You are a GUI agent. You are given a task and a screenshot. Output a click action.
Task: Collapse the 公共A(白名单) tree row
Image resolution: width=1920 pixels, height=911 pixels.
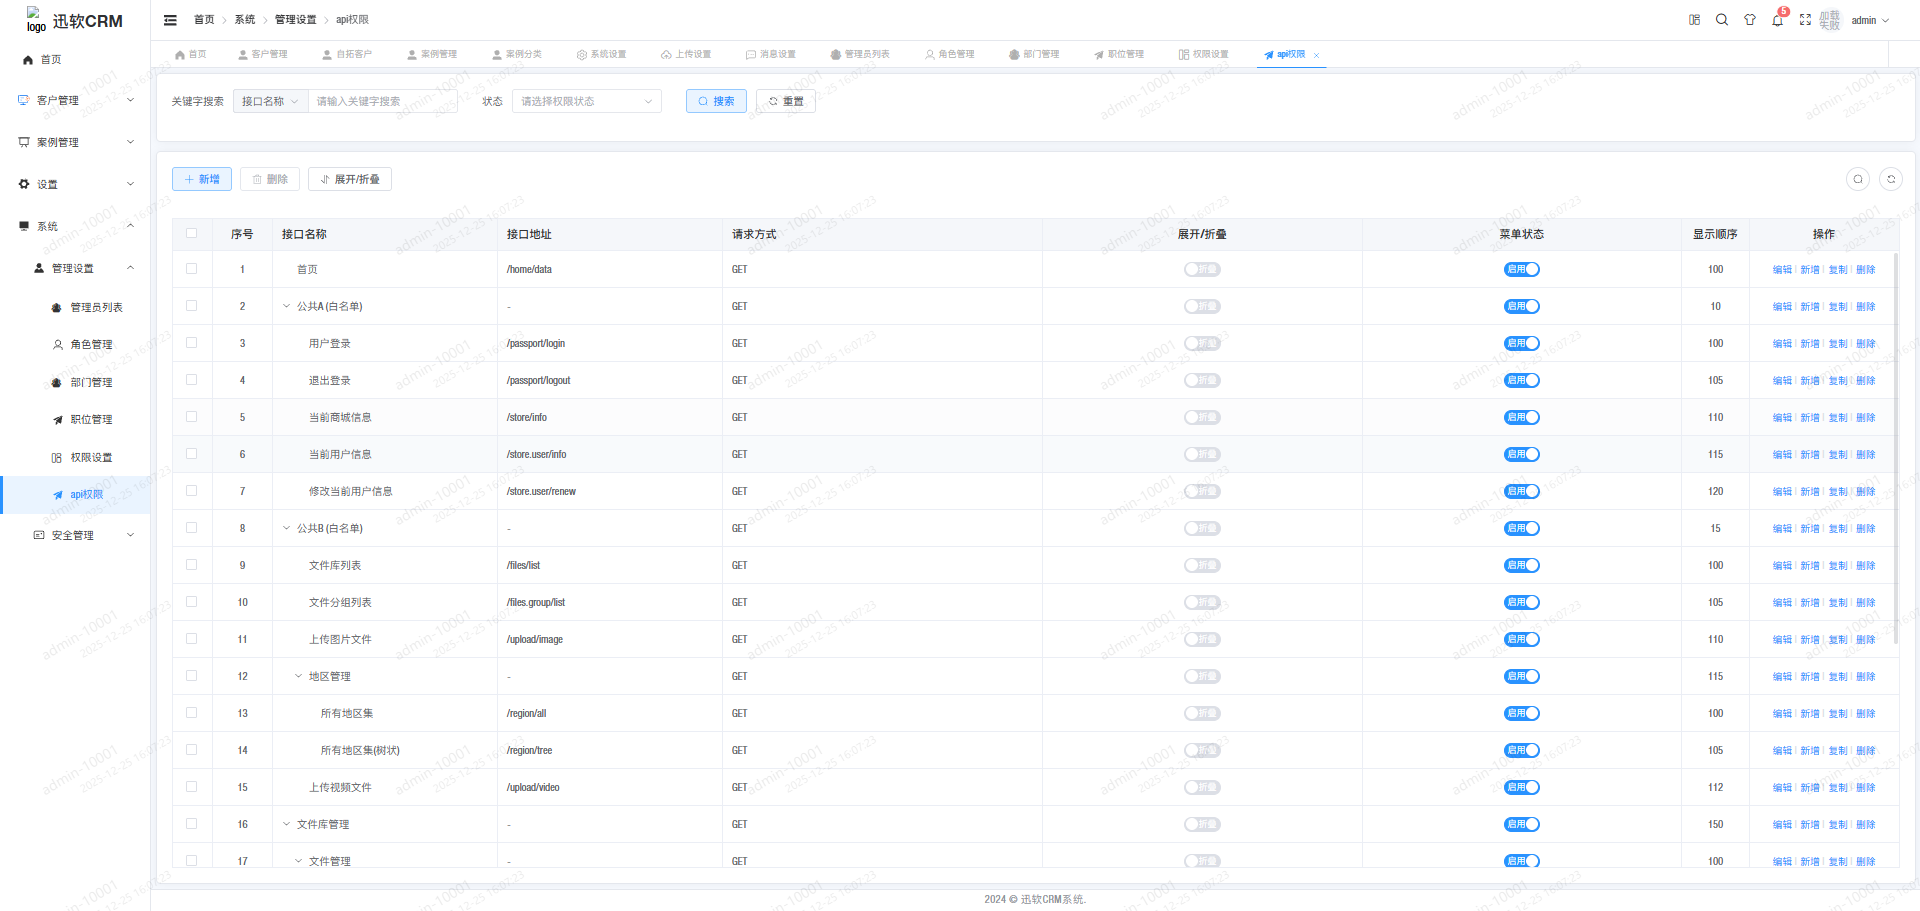pos(286,306)
